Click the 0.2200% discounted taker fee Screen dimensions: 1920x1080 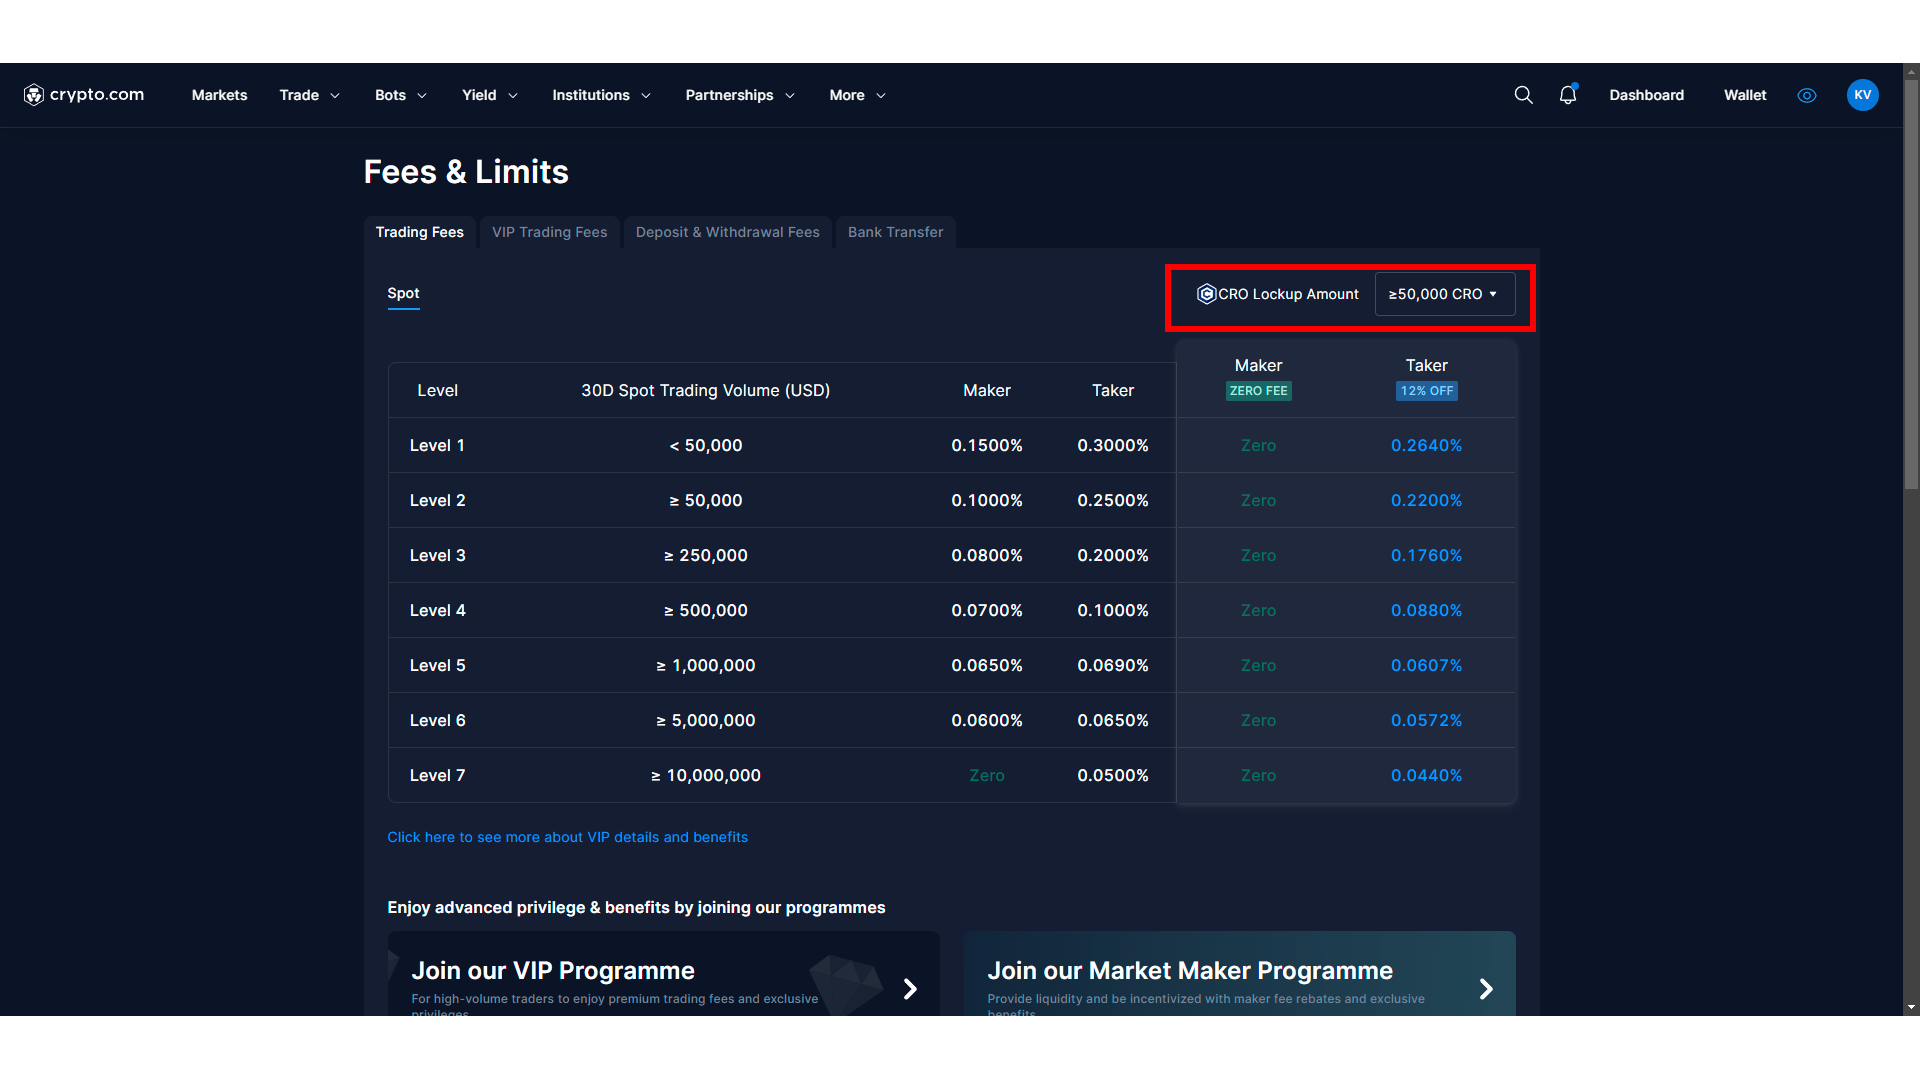click(1426, 500)
